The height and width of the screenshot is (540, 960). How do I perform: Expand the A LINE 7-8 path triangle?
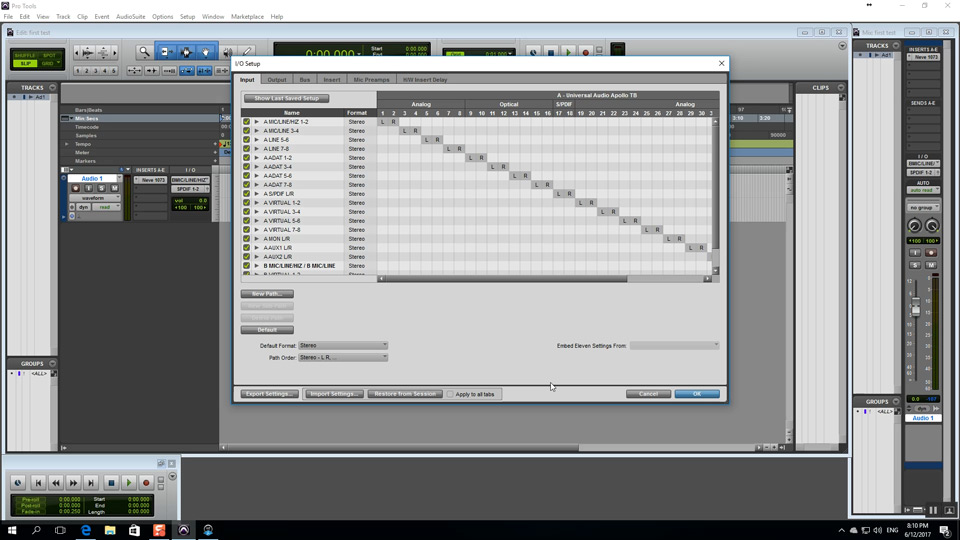pos(257,149)
